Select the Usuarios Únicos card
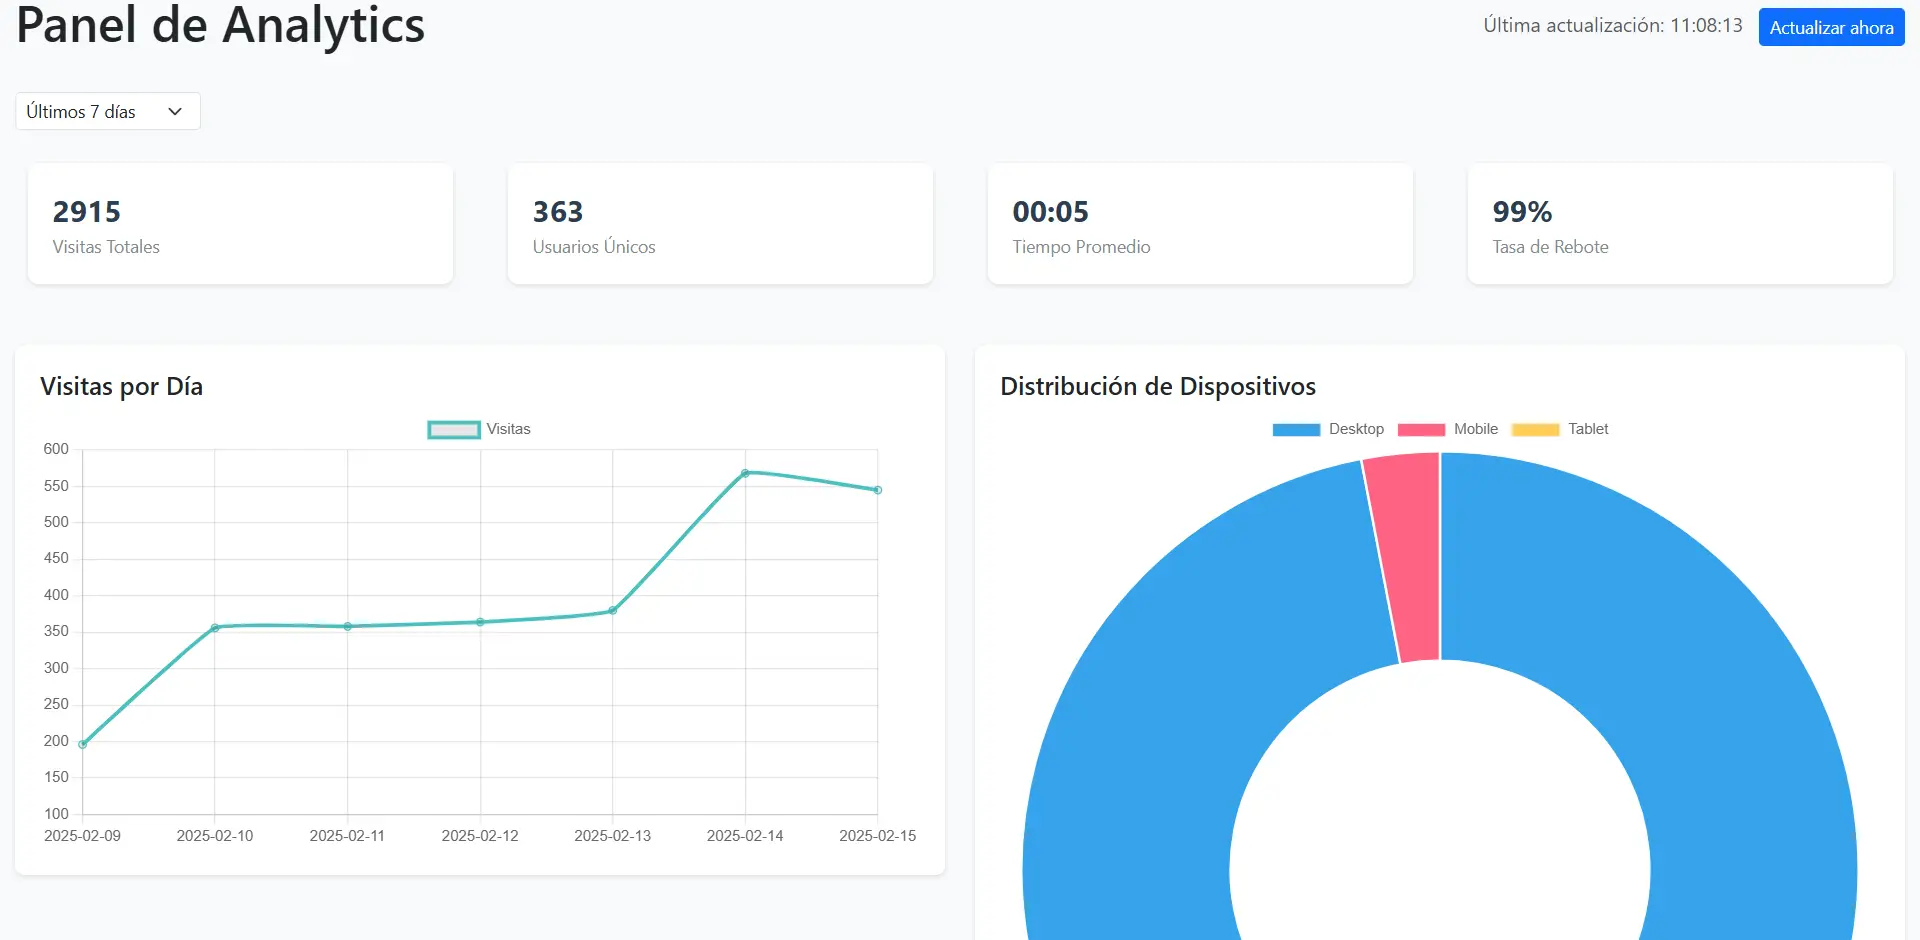The width and height of the screenshot is (1920, 940). (x=720, y=224)
